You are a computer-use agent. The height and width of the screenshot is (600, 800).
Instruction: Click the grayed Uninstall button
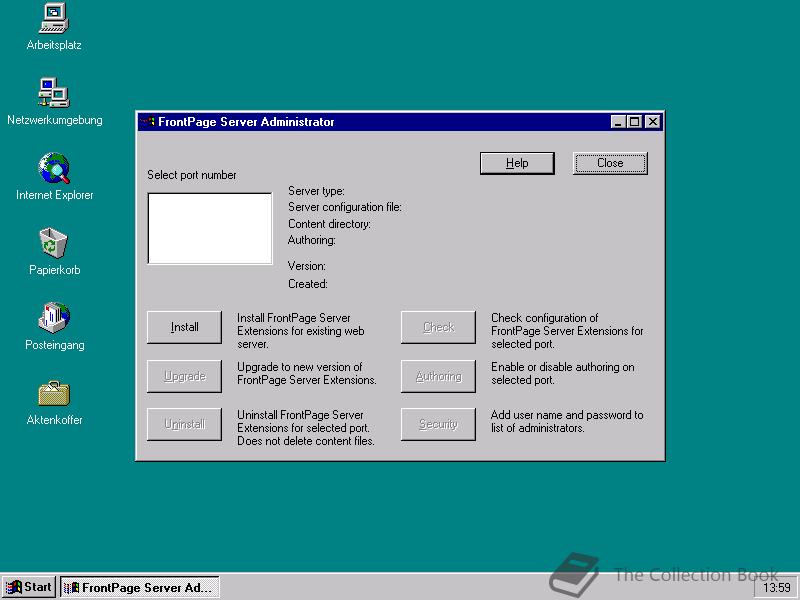pyautogui.click(x=184, y=424)
